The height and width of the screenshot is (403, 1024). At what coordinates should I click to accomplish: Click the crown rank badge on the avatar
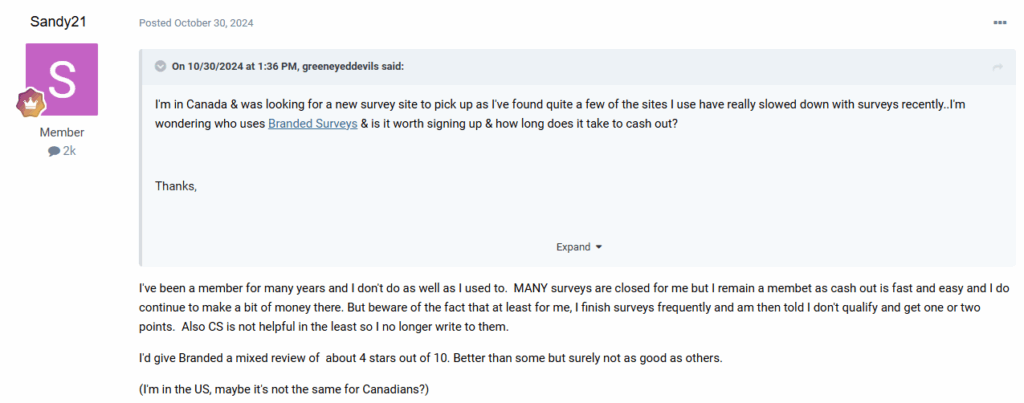pyautogui.click(x=29, y=105)
